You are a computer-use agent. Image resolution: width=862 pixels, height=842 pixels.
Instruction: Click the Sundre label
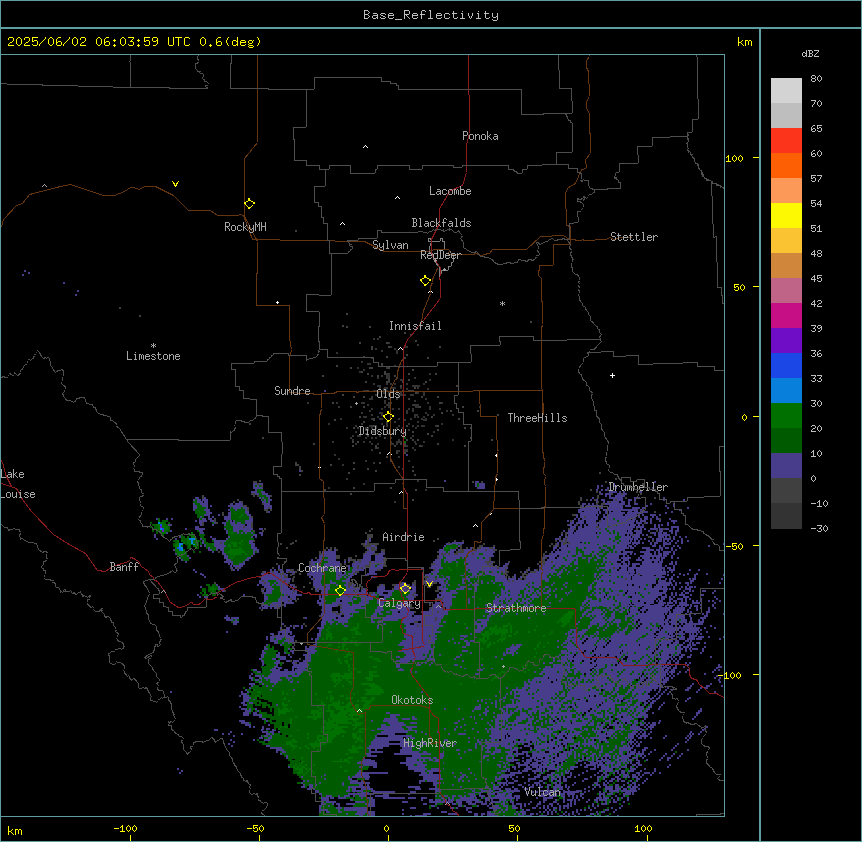click(292, 391)
